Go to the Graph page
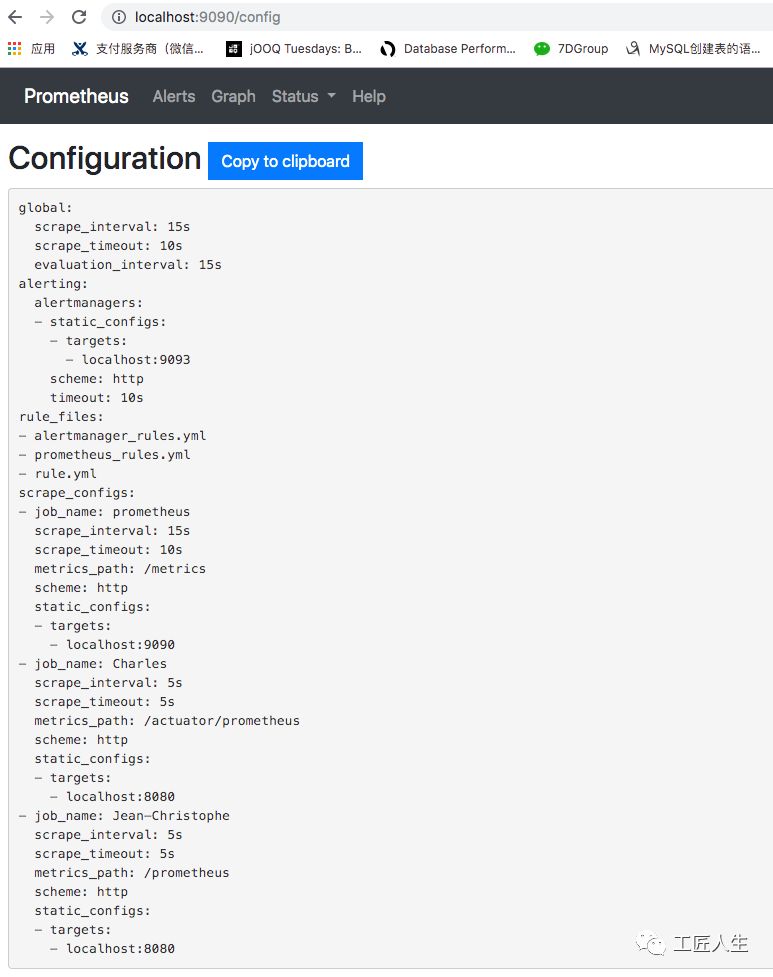Image resolution: width=773 pixels, height=977 pixels. pyautogui.click(x=233, y=96)
